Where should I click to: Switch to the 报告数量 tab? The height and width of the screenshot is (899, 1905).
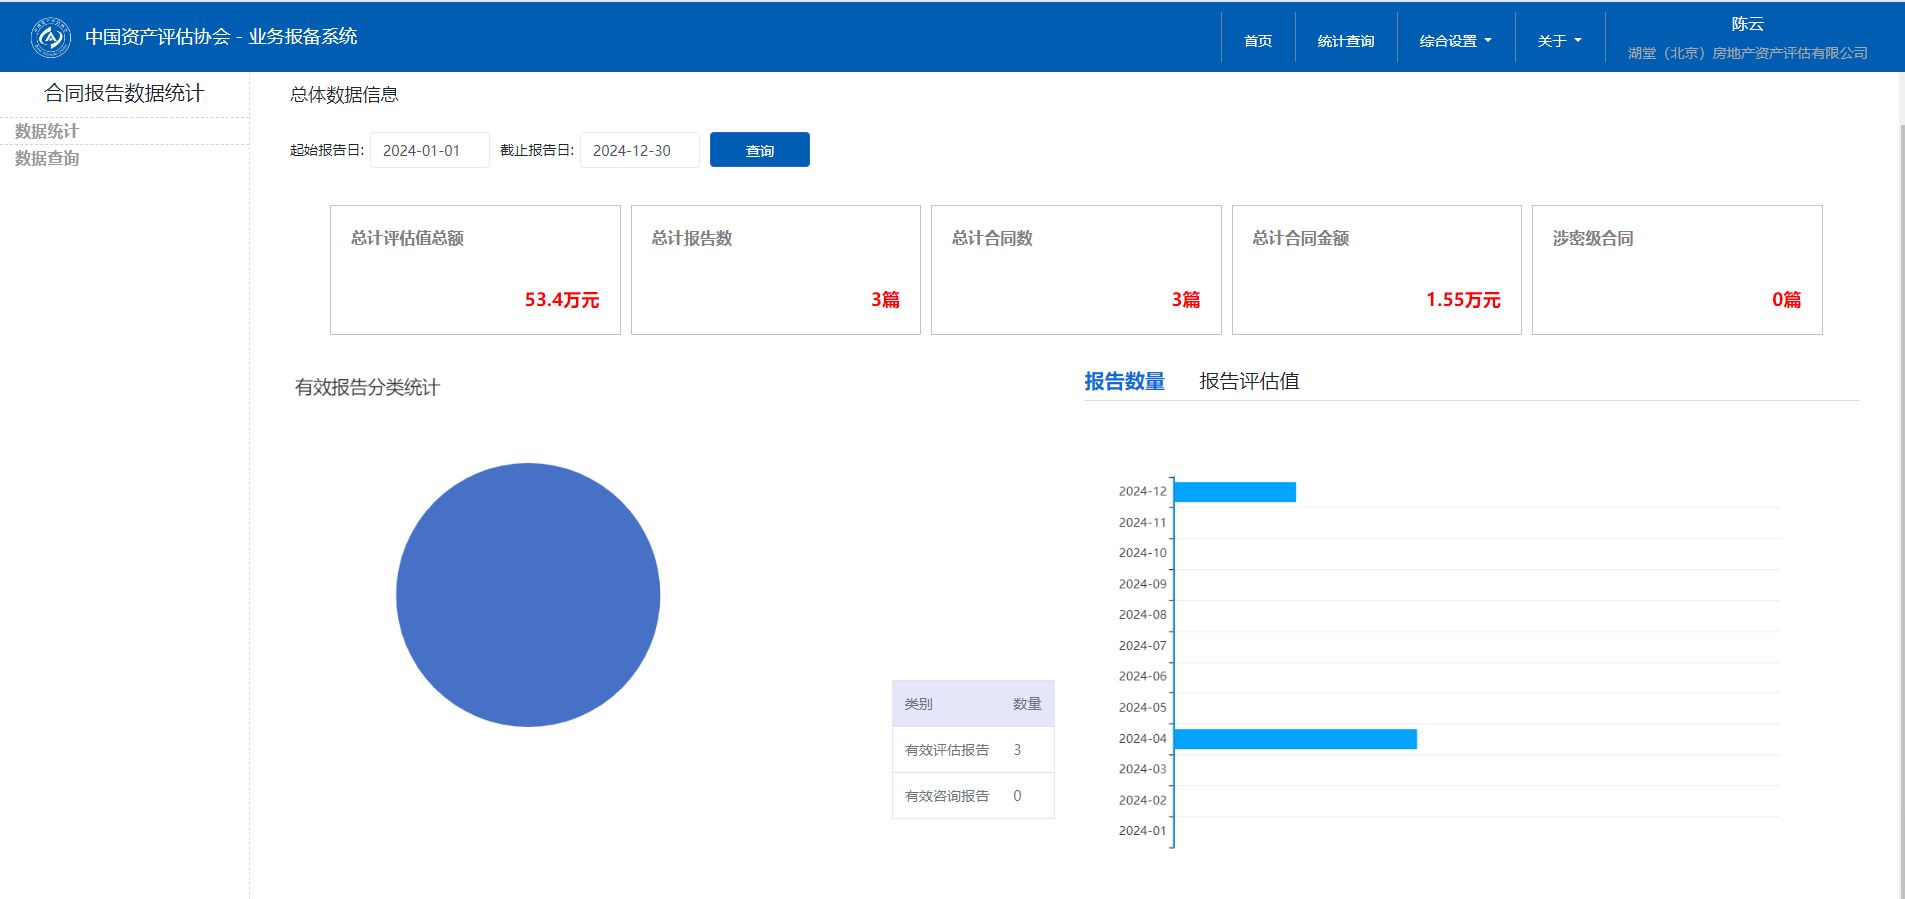1124,381
